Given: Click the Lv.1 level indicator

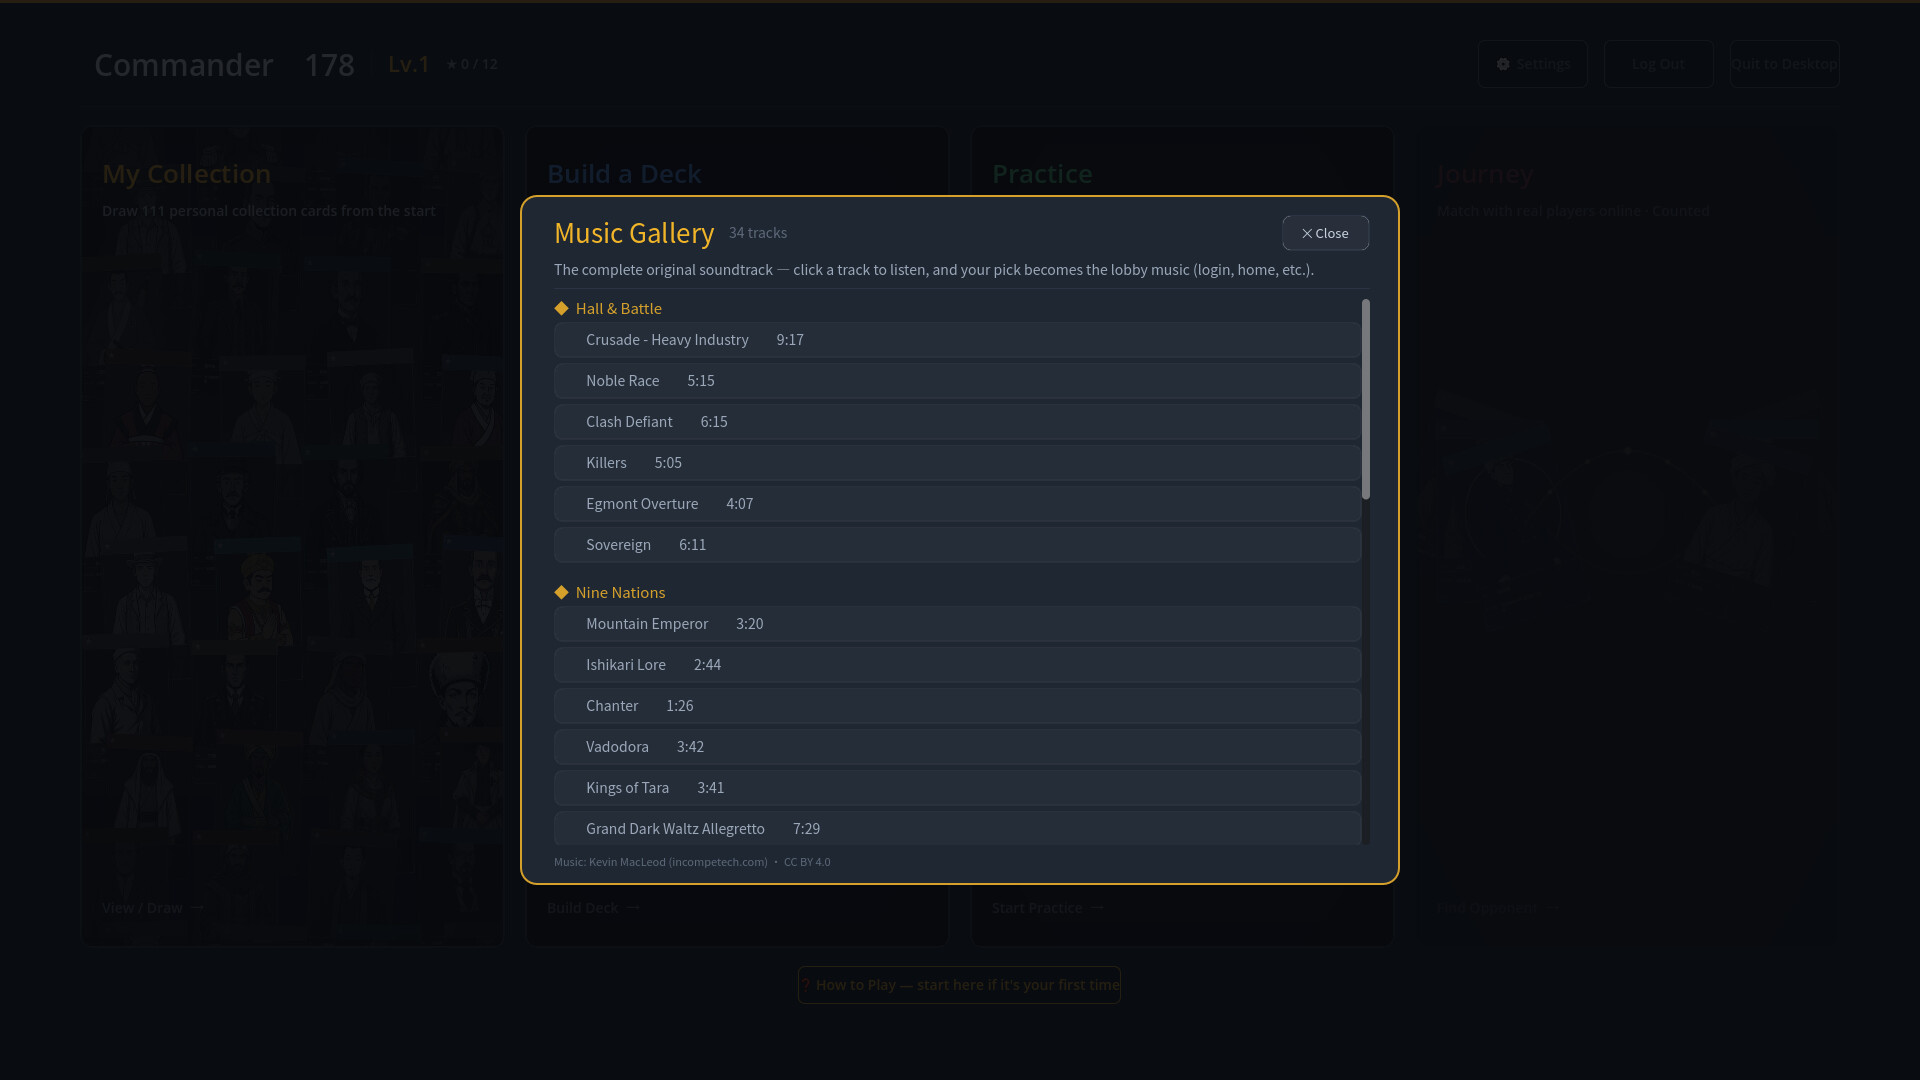Looking at the screenshot, I should [x=408, y=64].
